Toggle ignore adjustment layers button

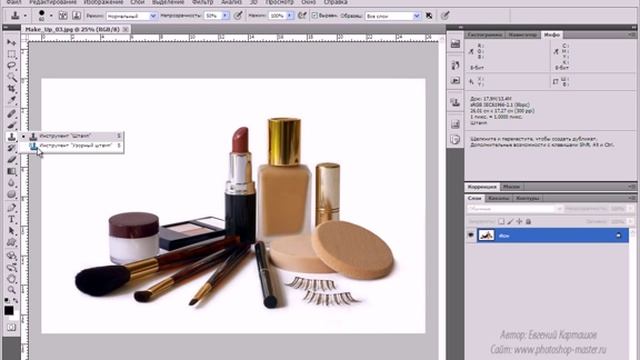point(429,16)
